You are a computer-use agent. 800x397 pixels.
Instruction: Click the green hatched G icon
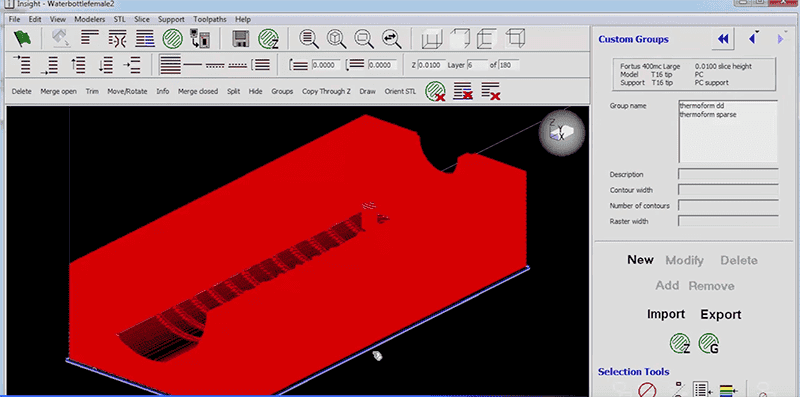(x=708, y=343)
